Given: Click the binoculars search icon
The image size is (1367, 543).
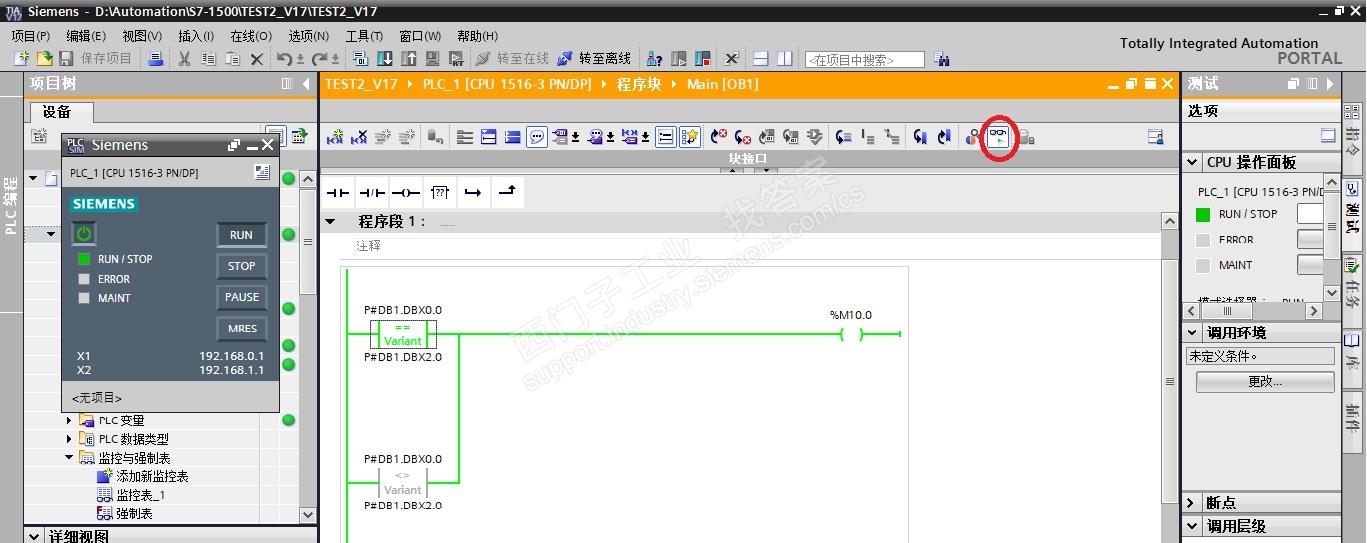Looking at the screenshot, I should 941,59.
